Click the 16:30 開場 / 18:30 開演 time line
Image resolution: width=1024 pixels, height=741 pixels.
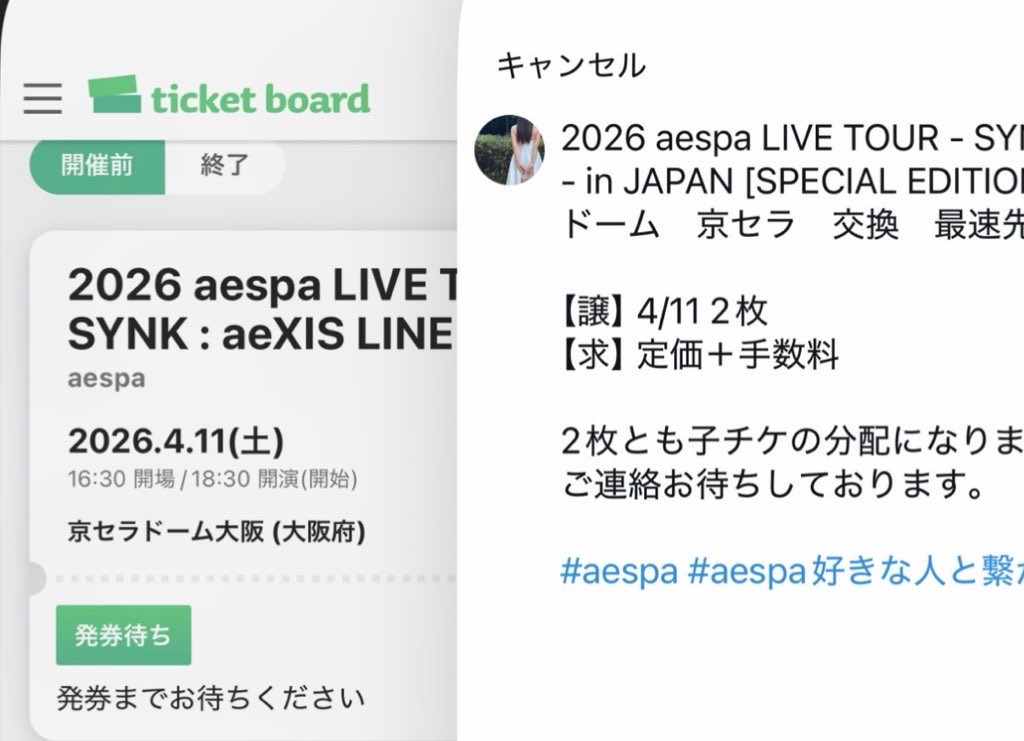point(212,479)
